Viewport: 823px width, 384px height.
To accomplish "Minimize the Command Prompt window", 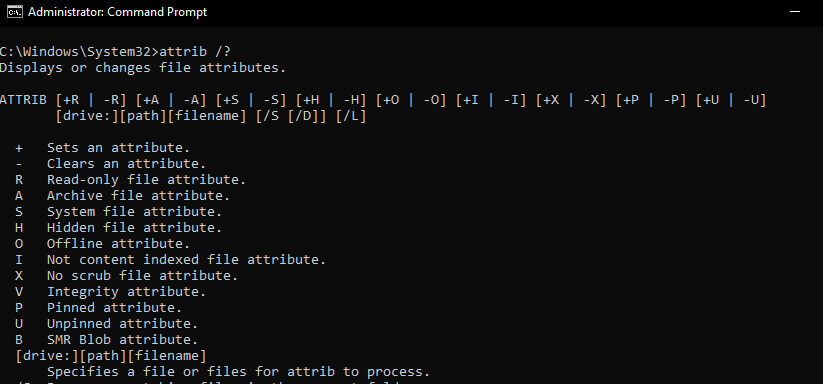I will tap(795, 12).
